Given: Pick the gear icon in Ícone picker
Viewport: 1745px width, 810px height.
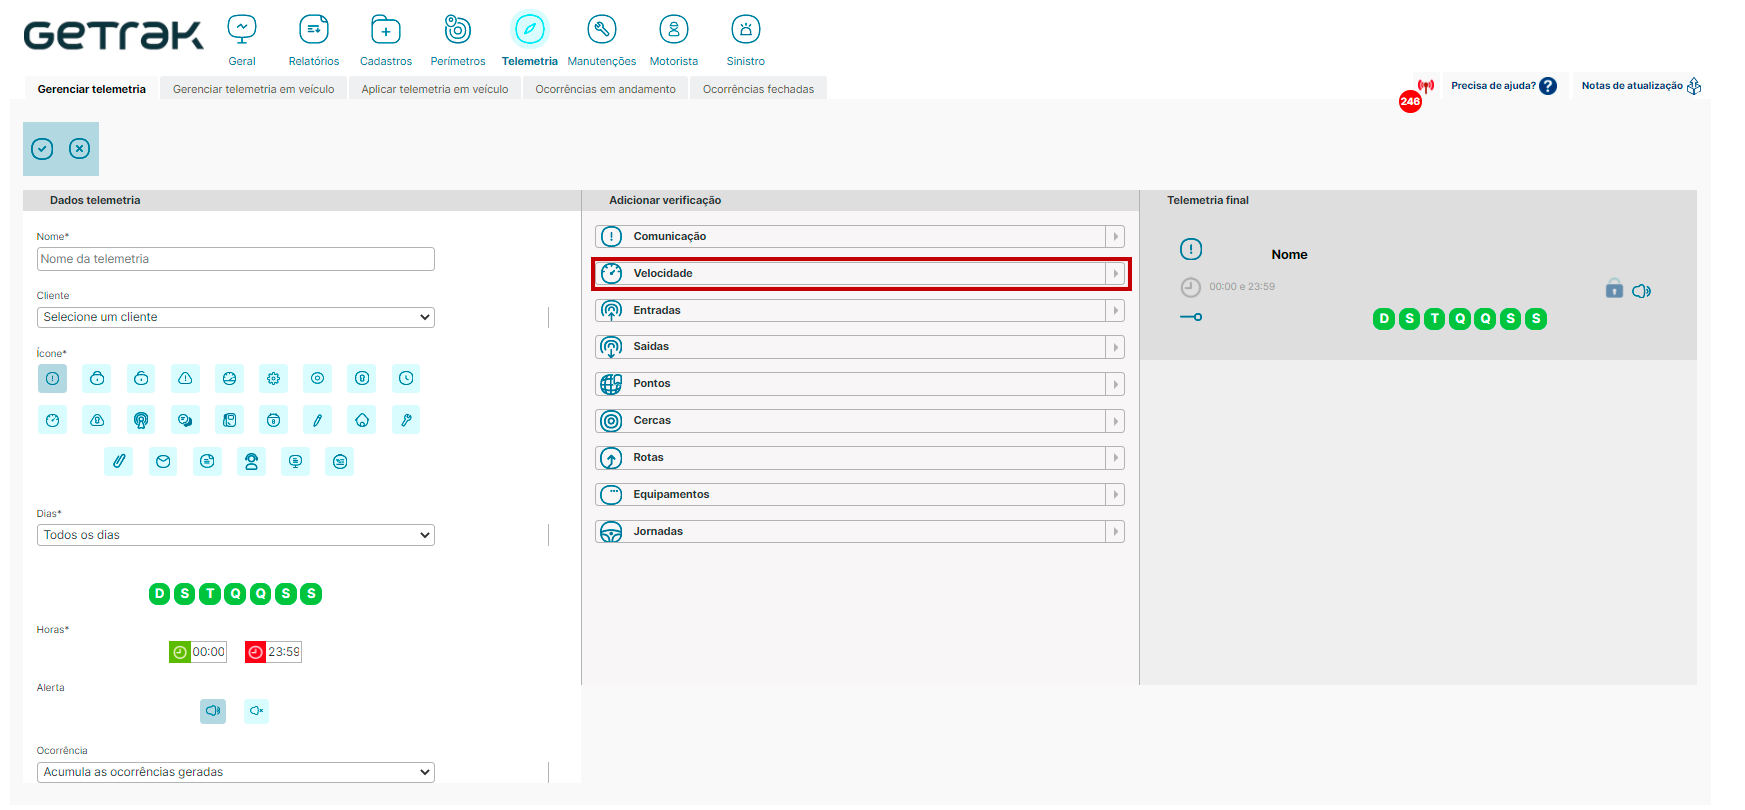Looking at the screenshot, I should [273, 378].
